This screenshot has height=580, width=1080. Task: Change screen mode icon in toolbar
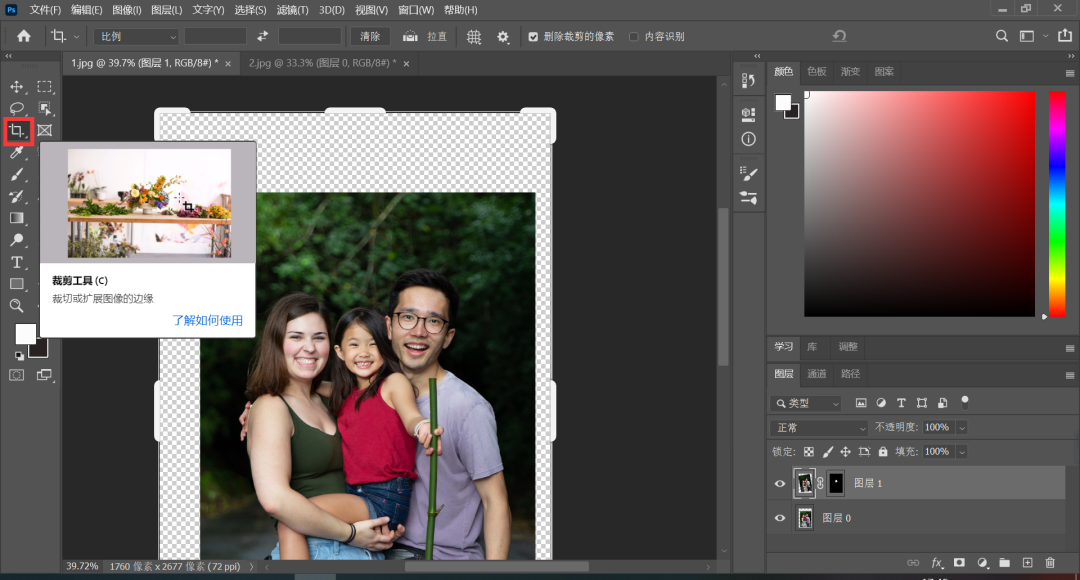(44, 375)
